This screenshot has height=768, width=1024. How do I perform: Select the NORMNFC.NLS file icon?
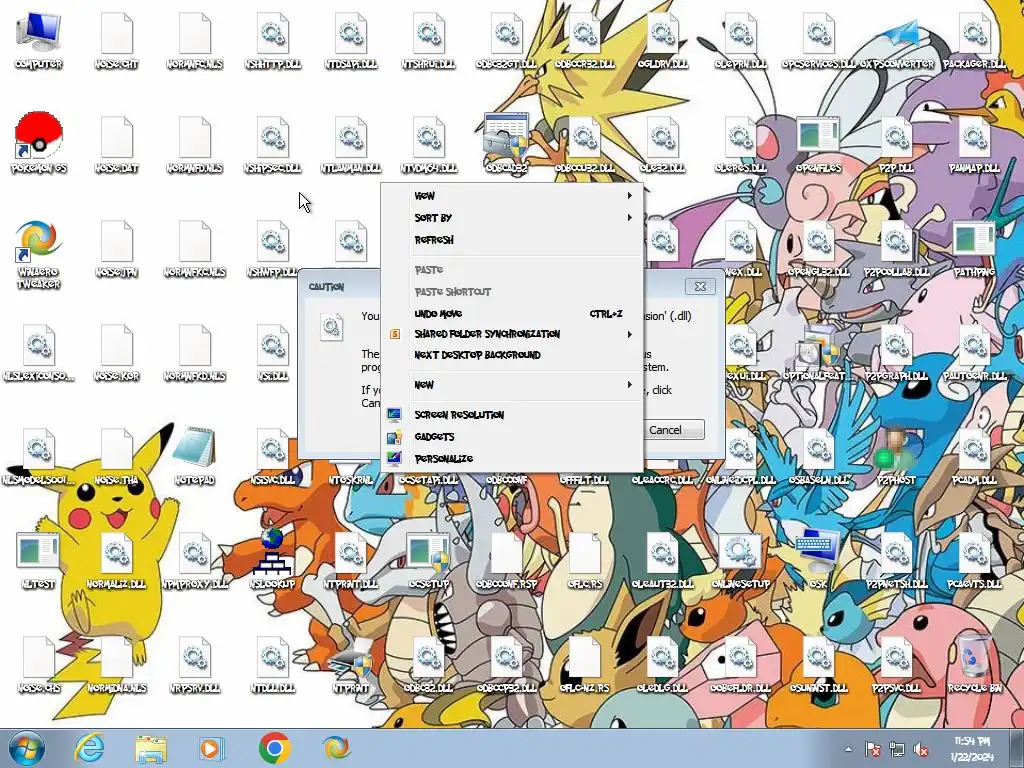click(194, 40)
